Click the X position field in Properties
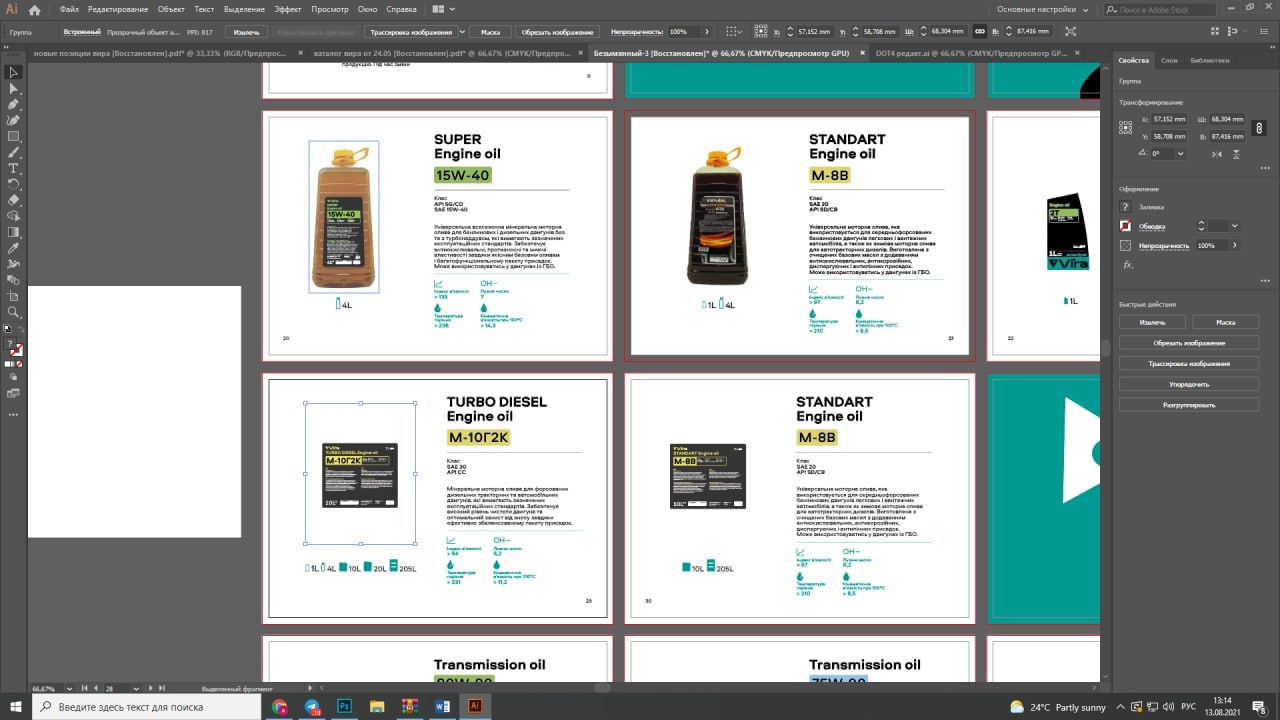1280x720 pixels. [1169, 119]
